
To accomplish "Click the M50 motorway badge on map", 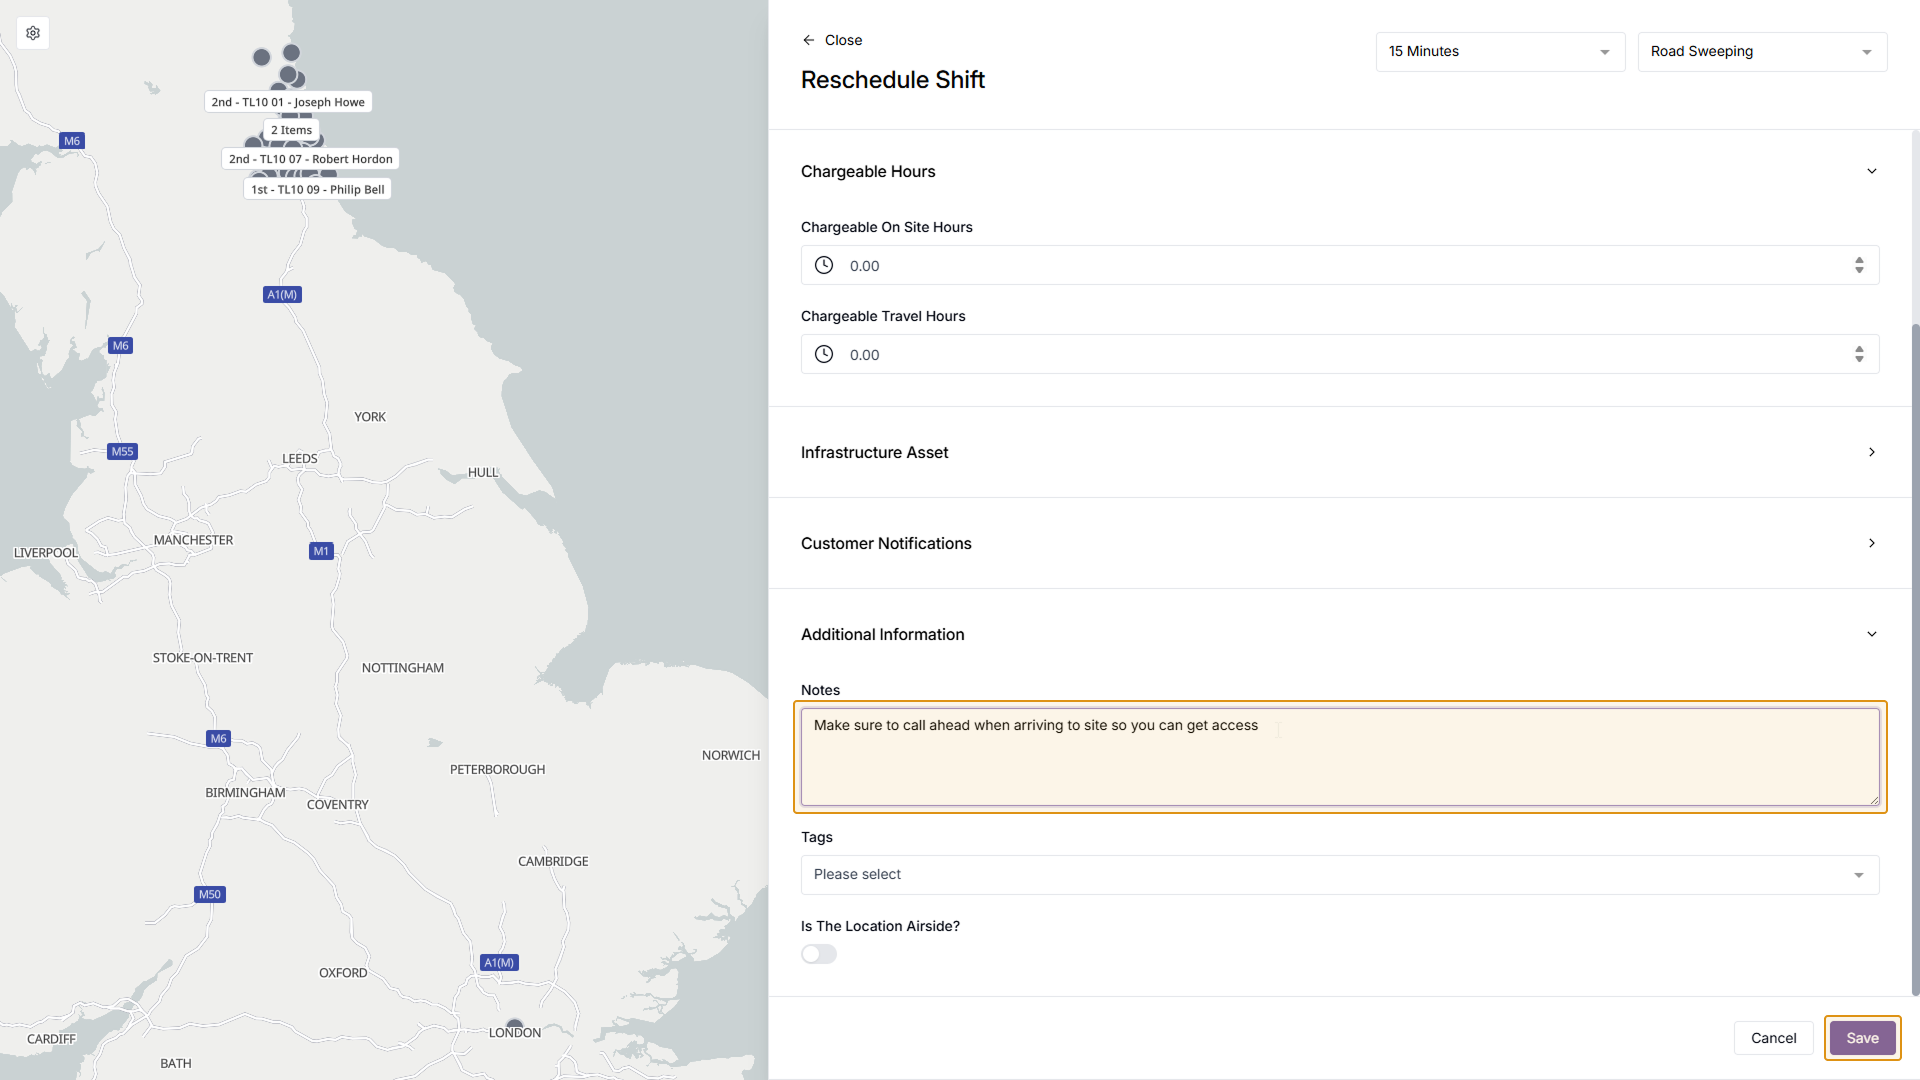I will click(210, 894).
